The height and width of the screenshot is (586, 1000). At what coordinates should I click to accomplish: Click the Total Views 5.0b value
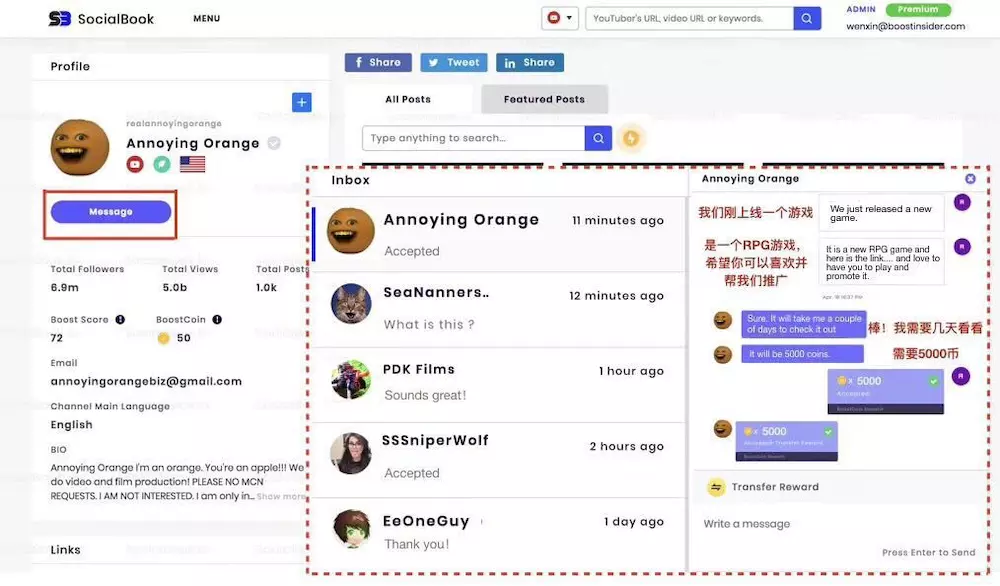175,288
